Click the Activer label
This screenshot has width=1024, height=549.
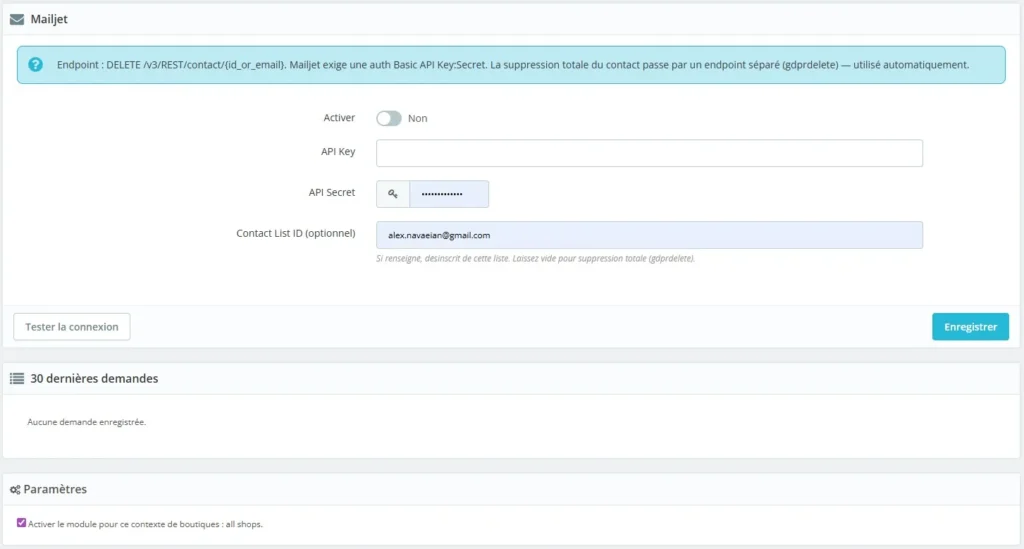(x=339, y=118)
